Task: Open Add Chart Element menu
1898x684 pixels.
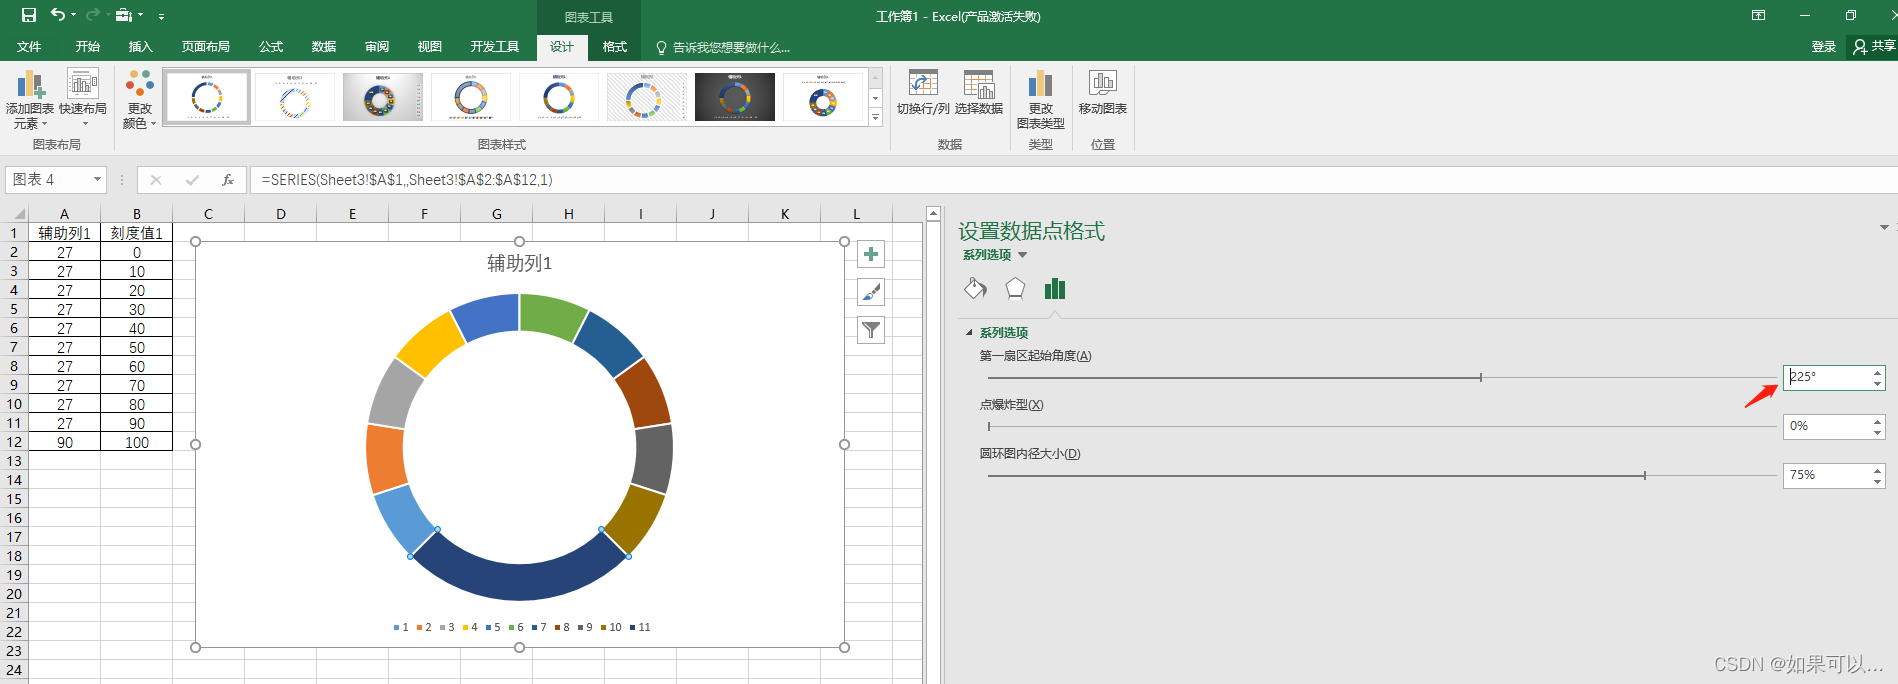Action: [30, 99]
